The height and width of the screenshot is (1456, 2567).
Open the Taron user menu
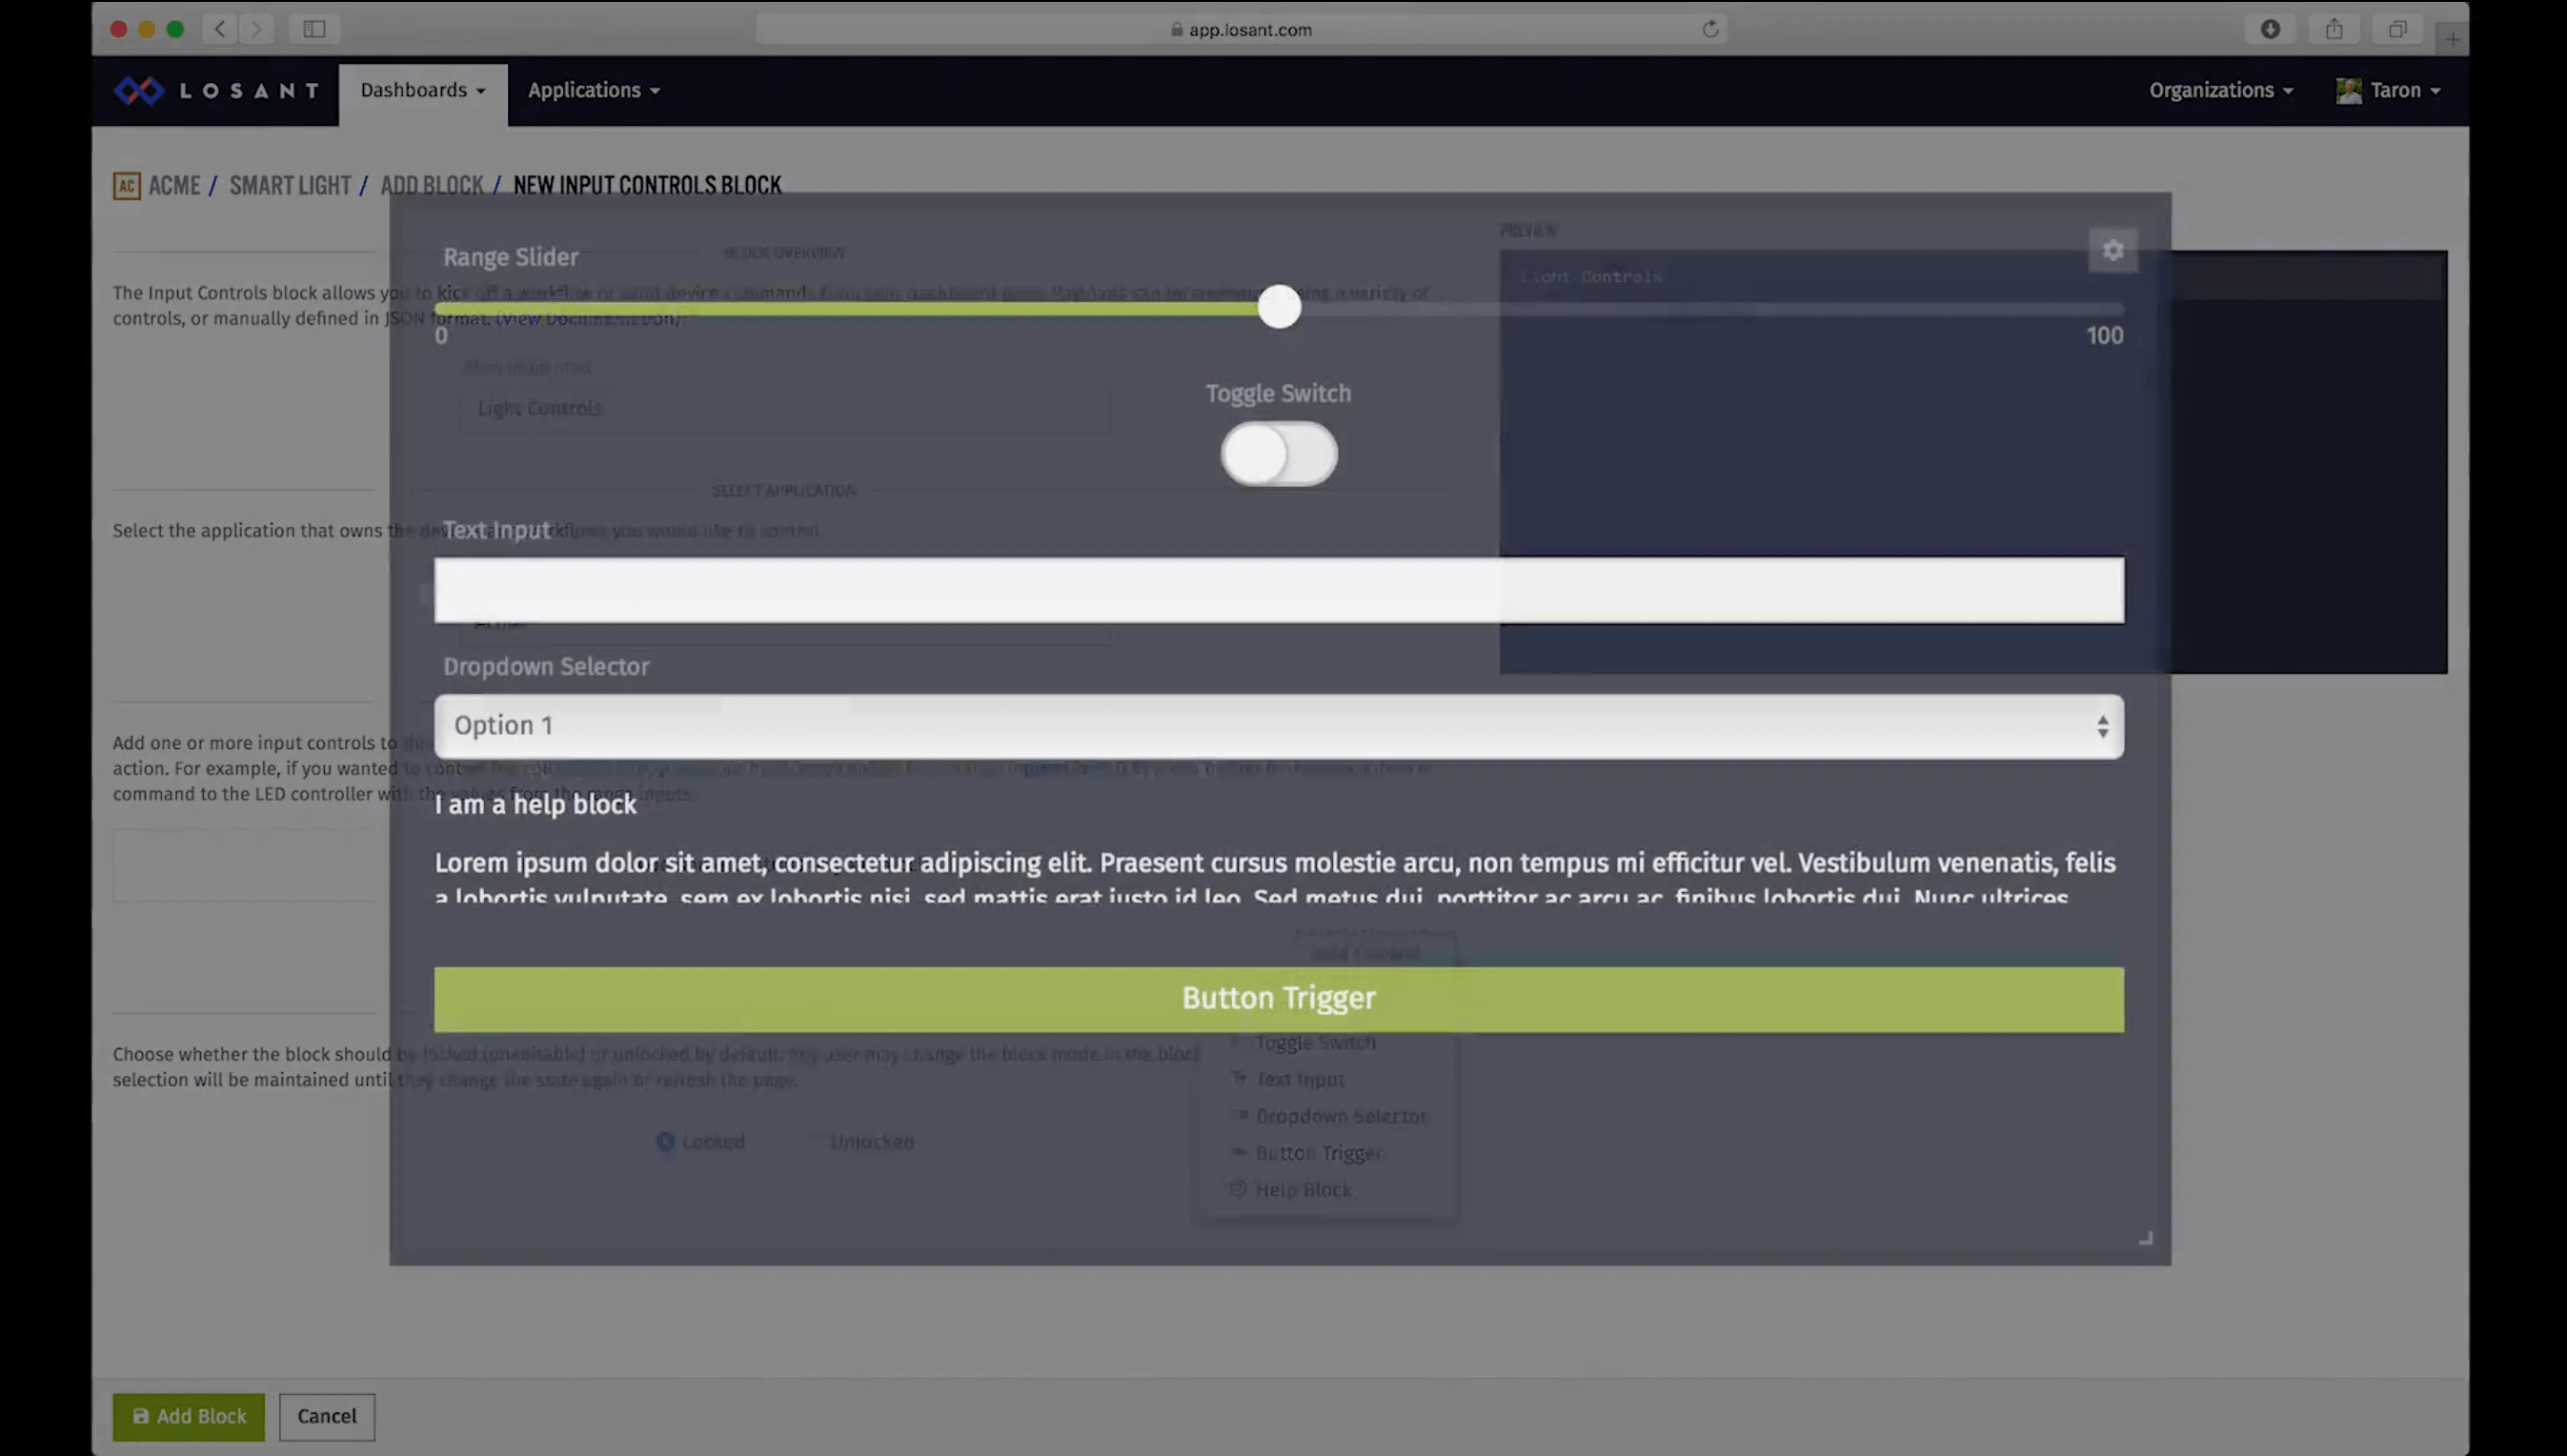pos(2390,90)
